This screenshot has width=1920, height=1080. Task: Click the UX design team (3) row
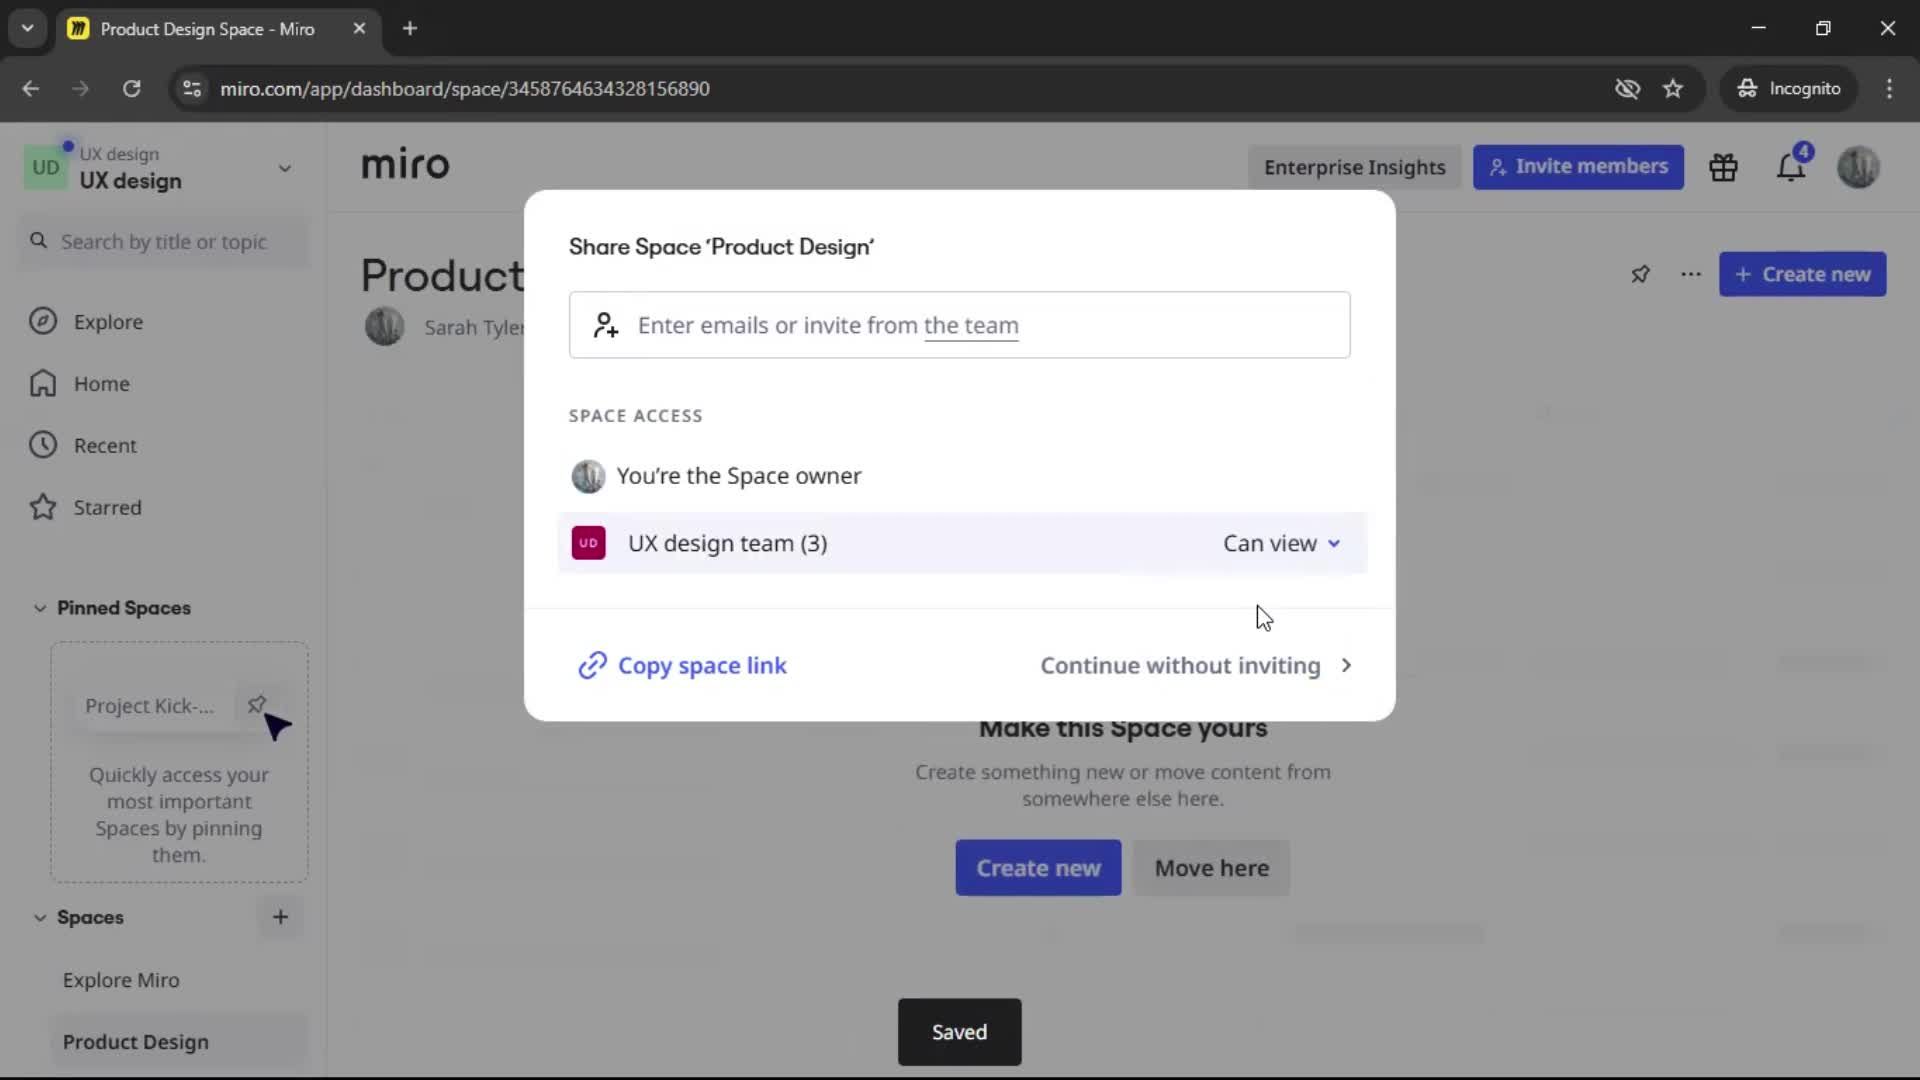962,543
